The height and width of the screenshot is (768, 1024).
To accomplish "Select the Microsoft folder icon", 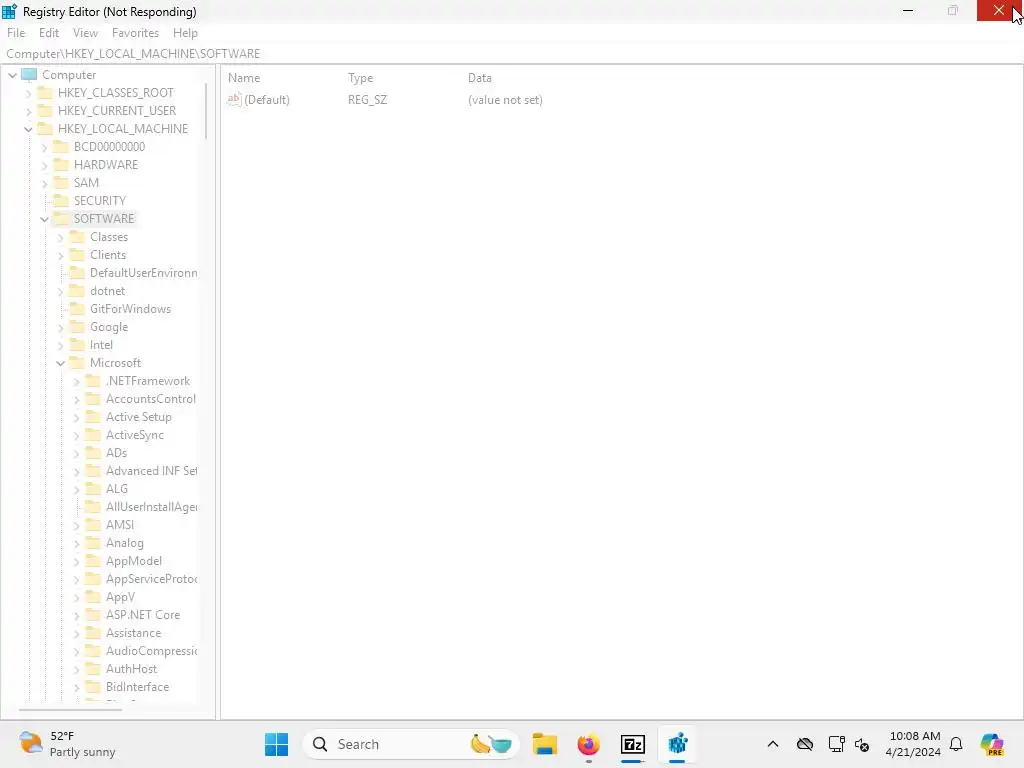I will [77, 362].
